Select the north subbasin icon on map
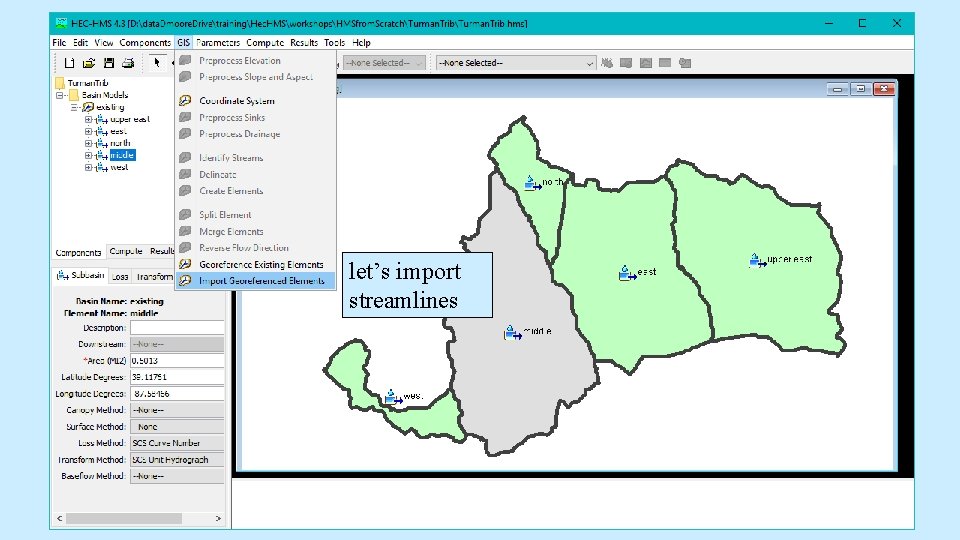This screenshot has width=960, height=540. coord(533,182)
